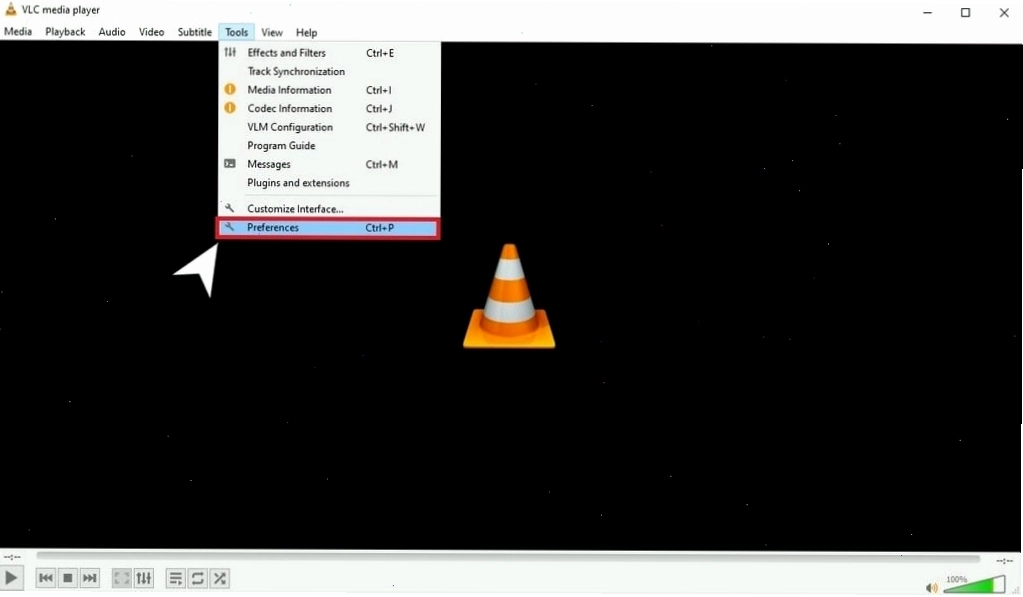Image resolution: width=1023 pixels, height=597 pixels.
Task: Minimize the VLC window
Action: pyautogui.click(x=927, y=12)
